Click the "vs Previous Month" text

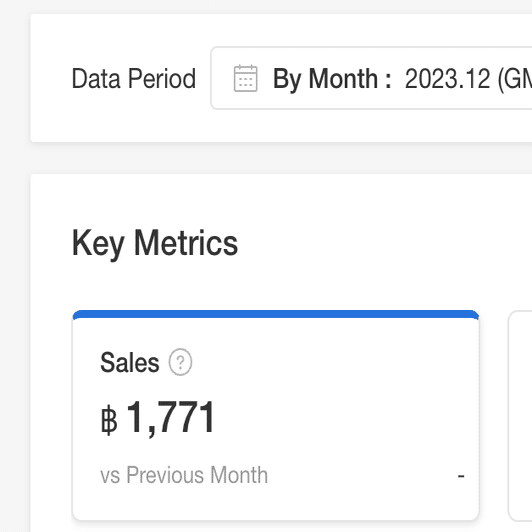coord(184,475)
